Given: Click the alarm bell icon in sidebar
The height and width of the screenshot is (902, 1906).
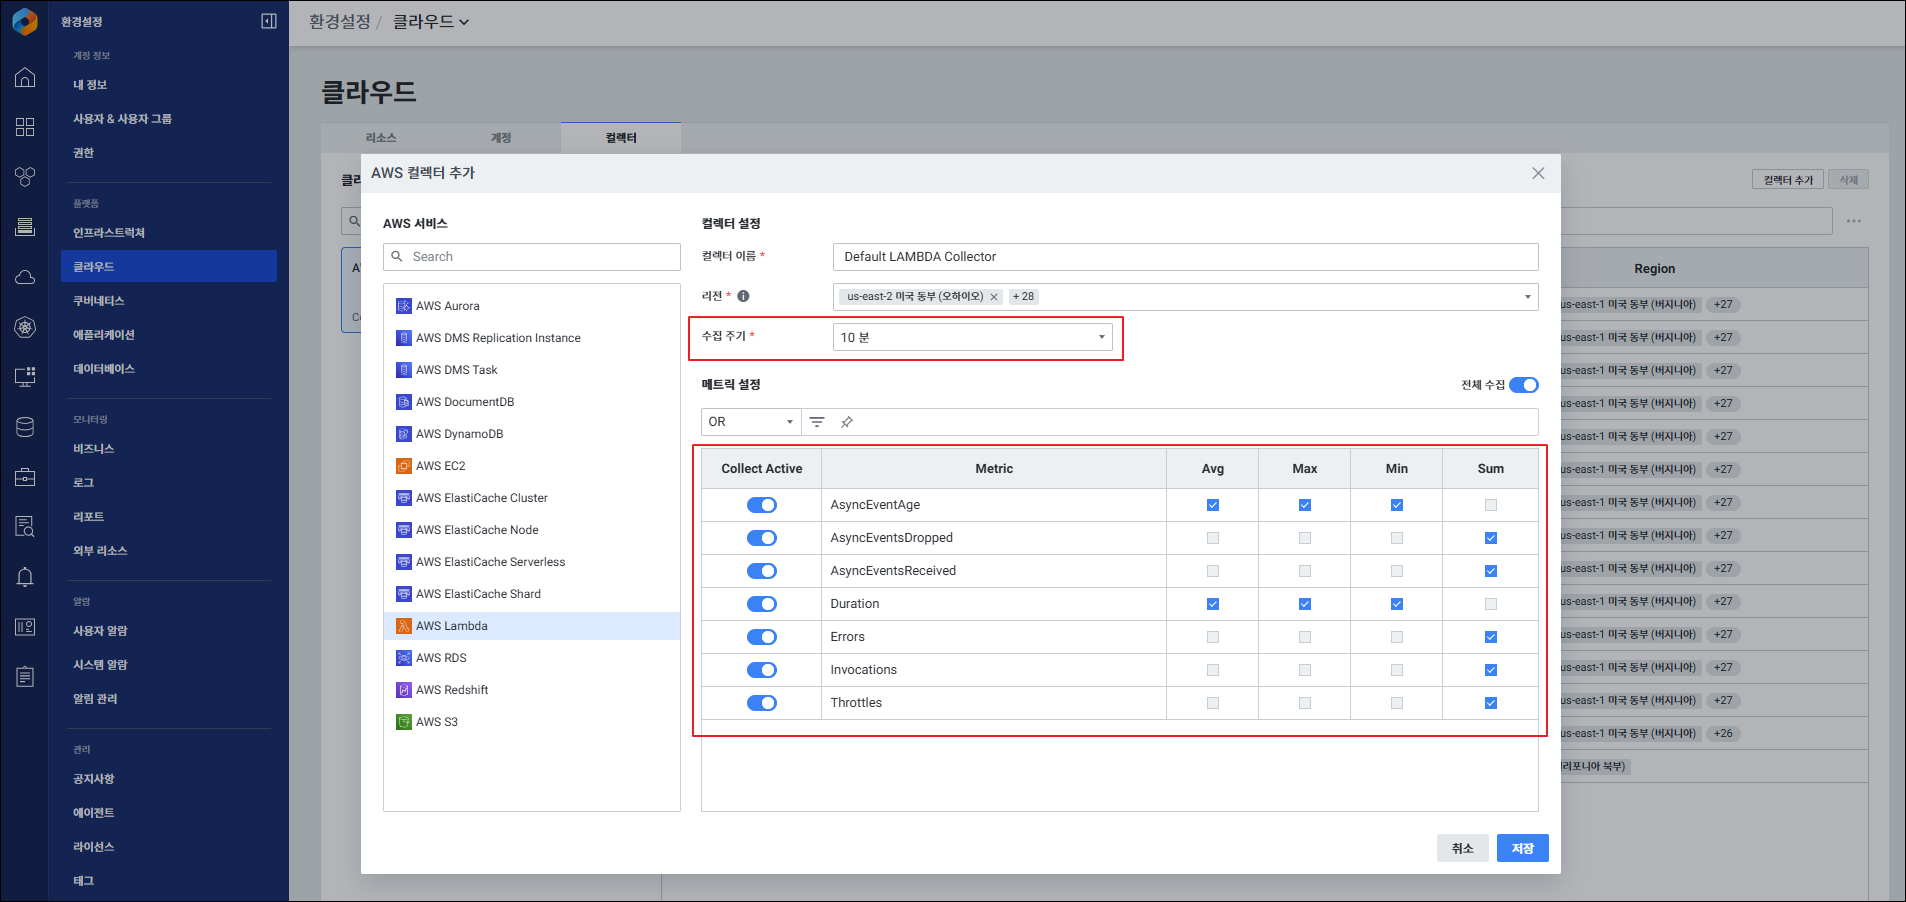Looking at the screenshot, I should (25, 577).
